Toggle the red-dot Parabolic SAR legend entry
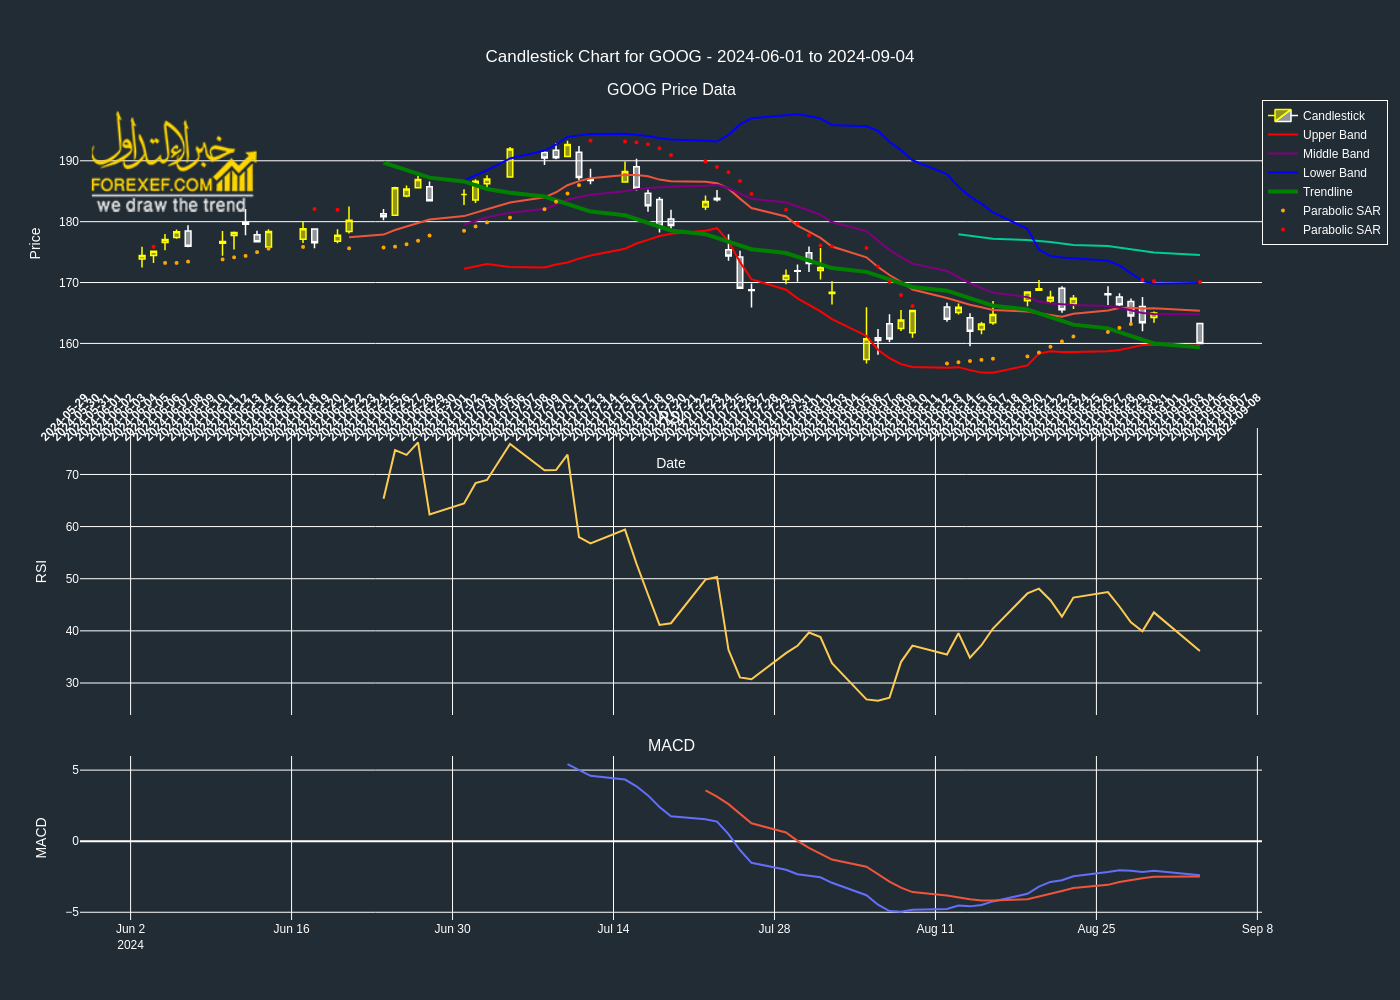This screenshot has height=1000, width=1400. [x=1326, y=230]
